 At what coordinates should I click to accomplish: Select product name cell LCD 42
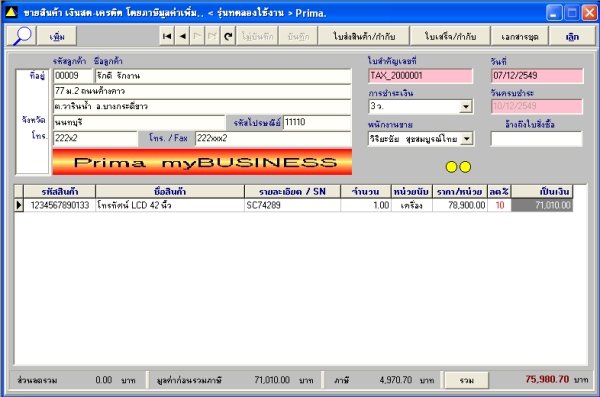pyautogui.click(x=170, y=205)
